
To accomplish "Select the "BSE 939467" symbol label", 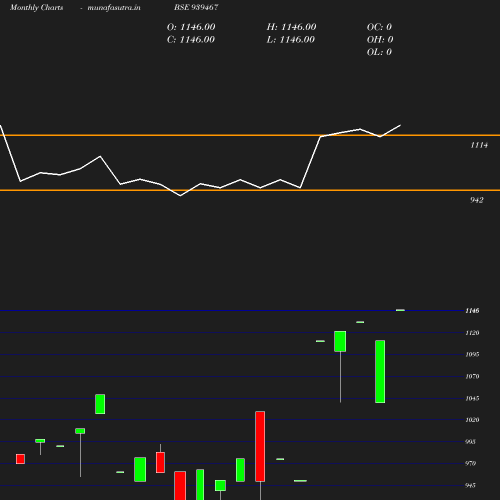I will click(x=196, y=7).
